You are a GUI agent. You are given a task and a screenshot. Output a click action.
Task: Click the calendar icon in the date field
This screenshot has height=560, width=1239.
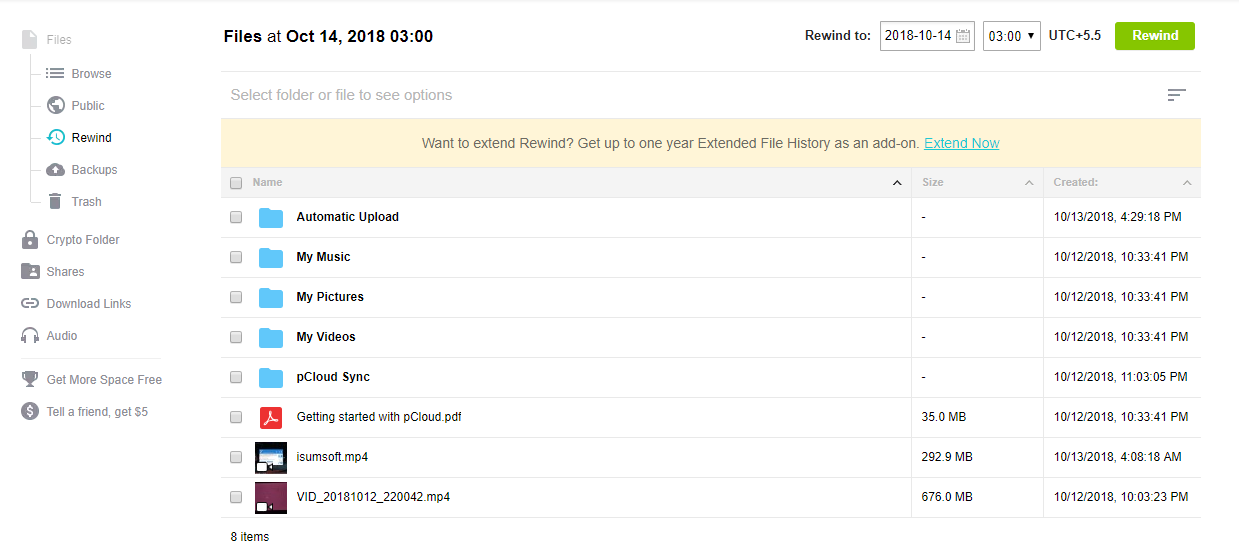(963, 36)
